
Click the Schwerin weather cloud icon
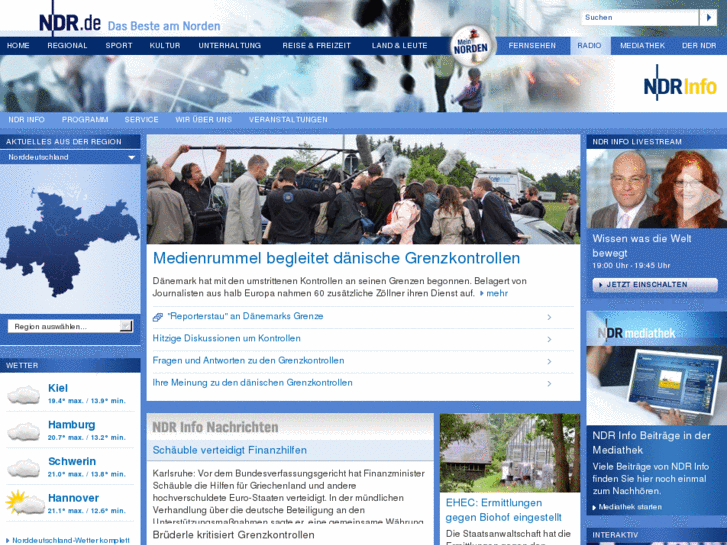24,467
